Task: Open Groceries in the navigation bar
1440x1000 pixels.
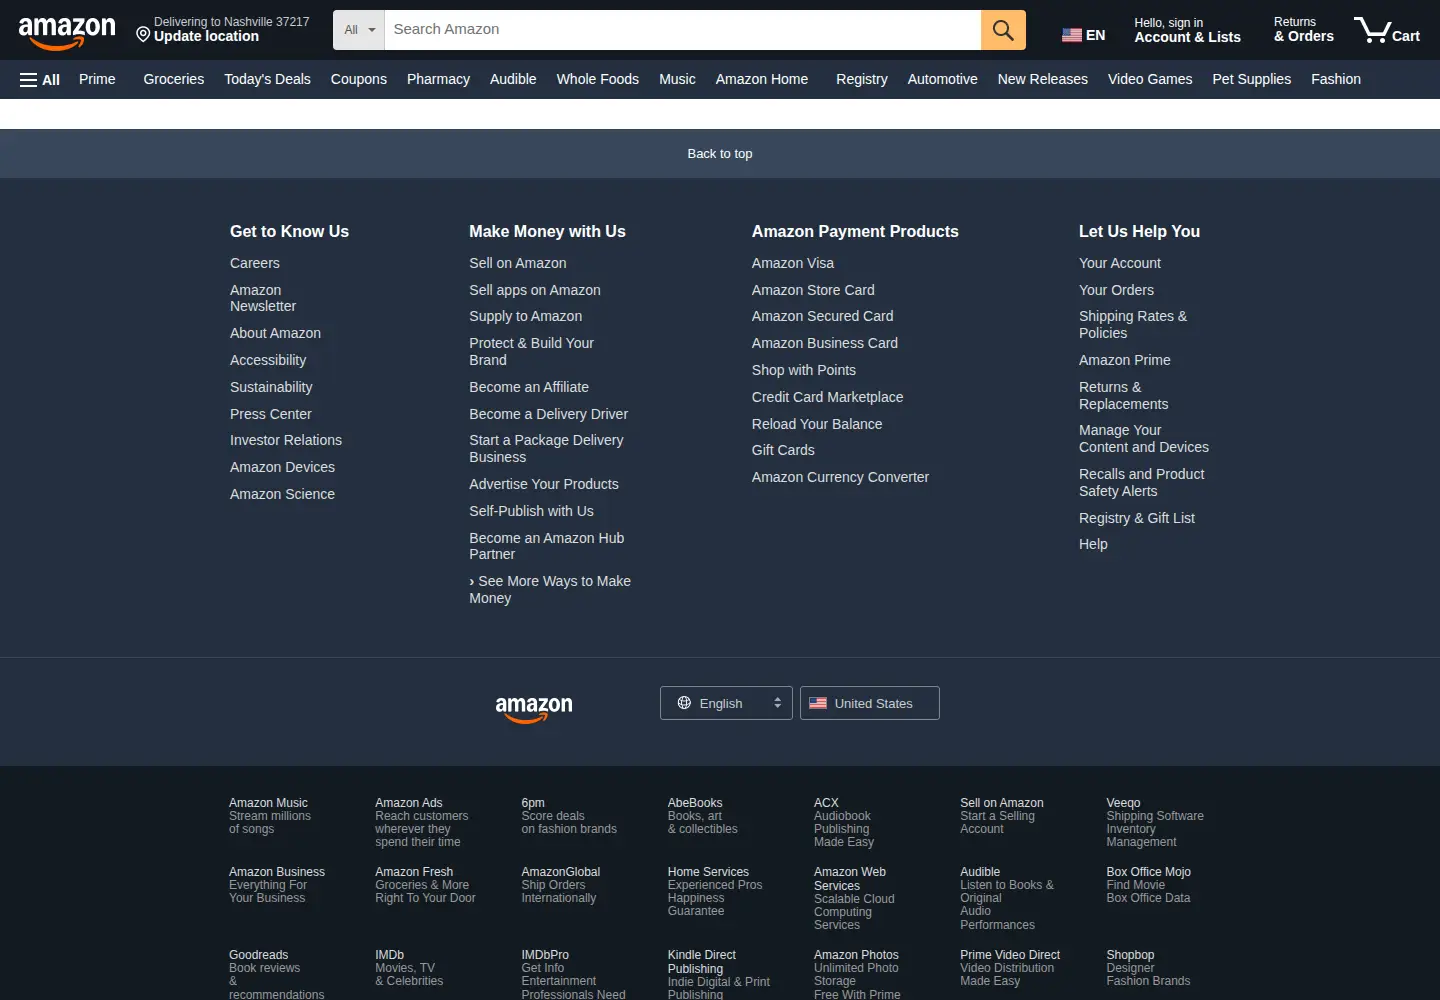Action: 174,79
